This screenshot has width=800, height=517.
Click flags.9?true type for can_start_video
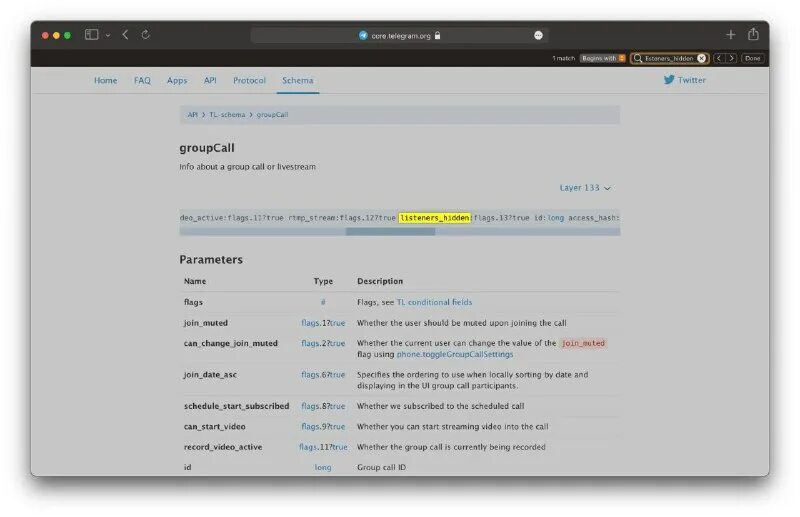tap(323, 427)
